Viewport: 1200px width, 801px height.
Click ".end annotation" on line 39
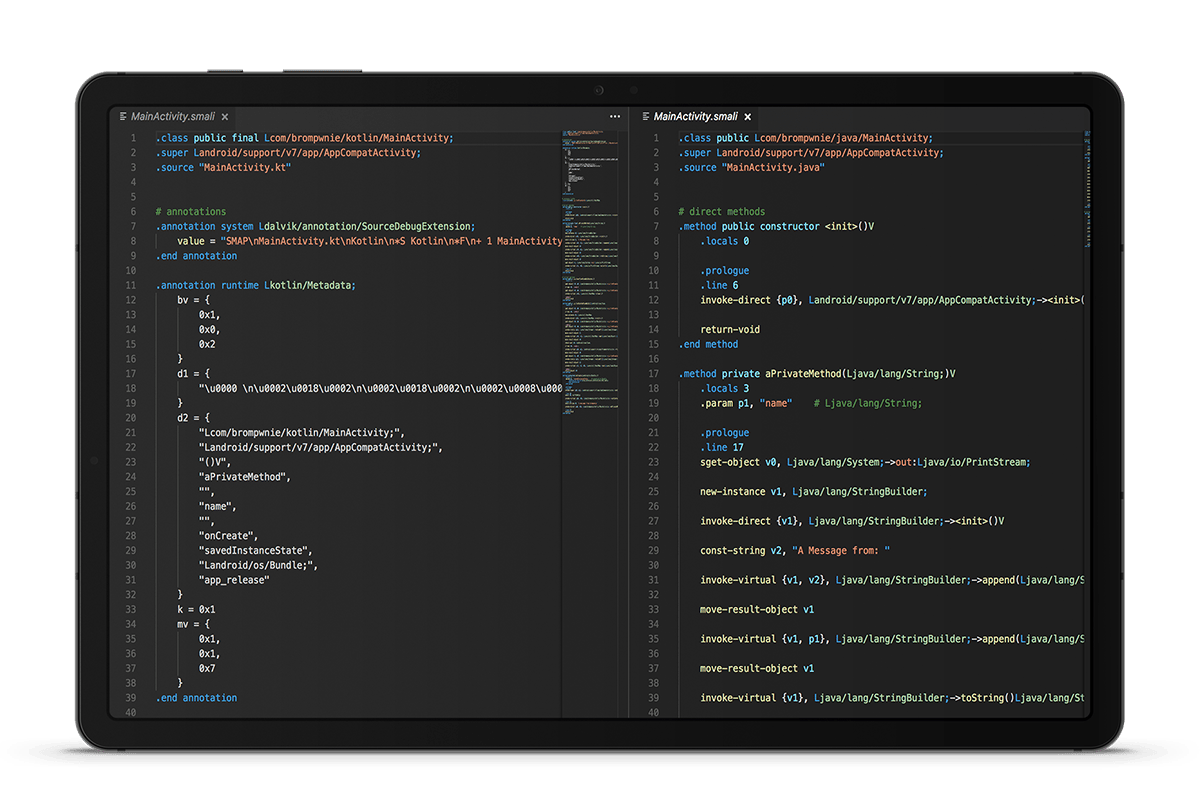pyautogui.click(x=196, y=698)
